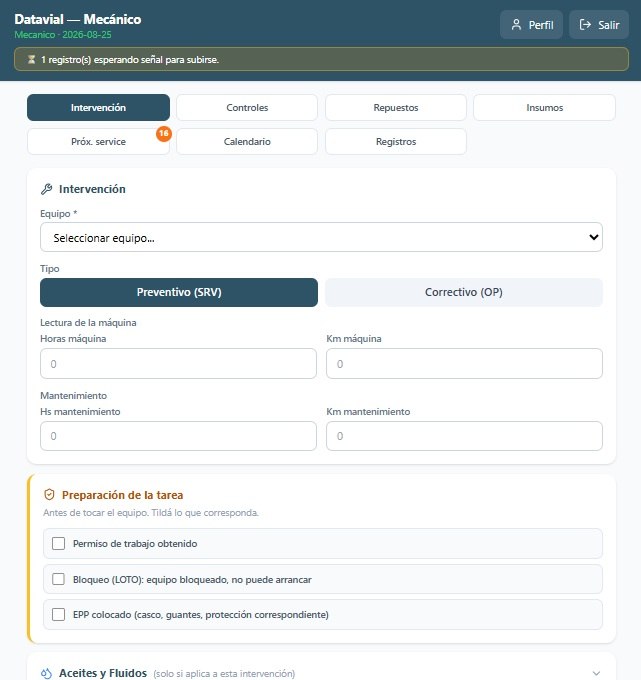641x680 pixels.
Task: Expand the Aceites y Fluidos section chevron
Action: [596, 673]
